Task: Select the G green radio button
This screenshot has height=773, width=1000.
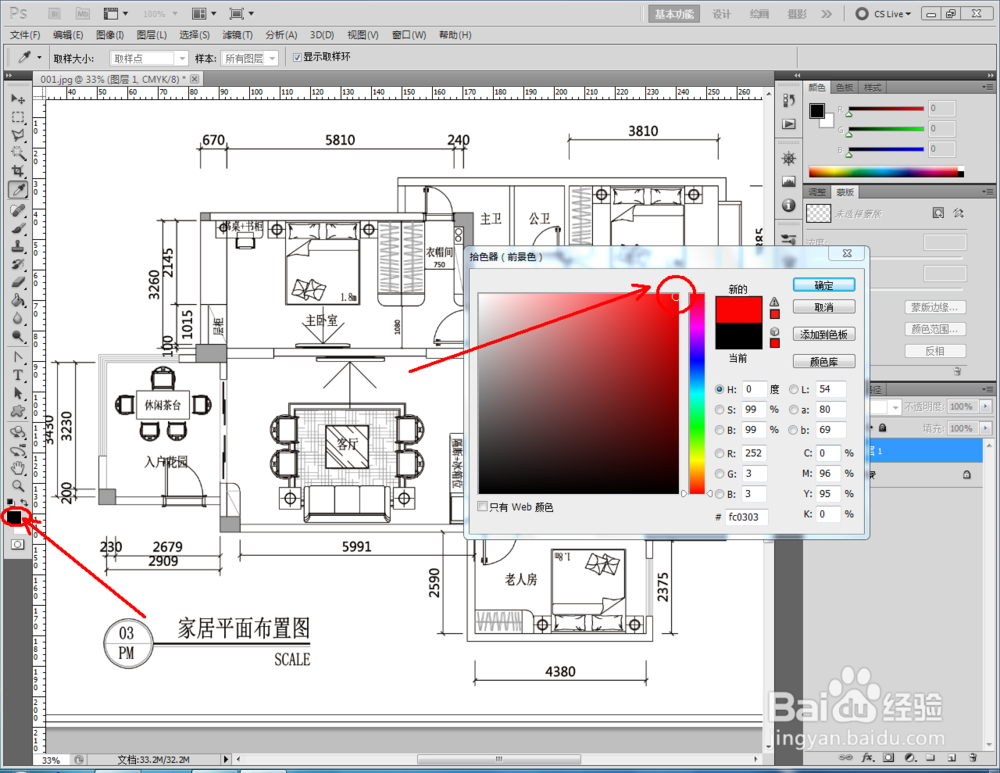Action: tap(719, 474)
